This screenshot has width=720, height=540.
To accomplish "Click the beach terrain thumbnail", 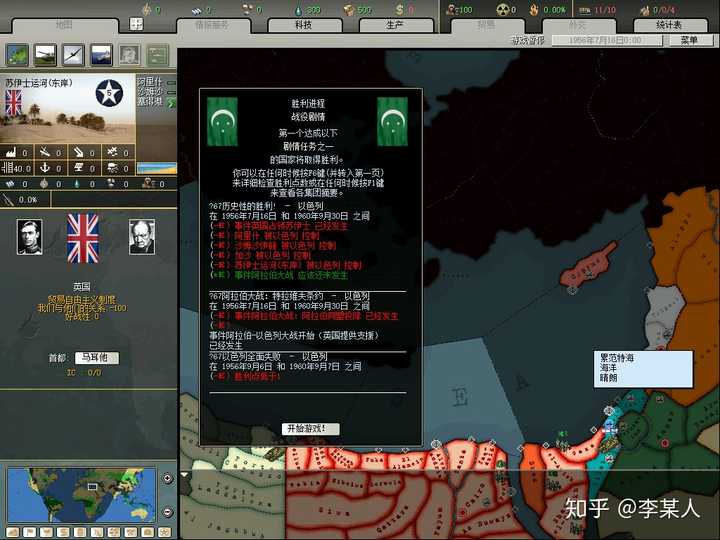I will click(x=157, y=169).
